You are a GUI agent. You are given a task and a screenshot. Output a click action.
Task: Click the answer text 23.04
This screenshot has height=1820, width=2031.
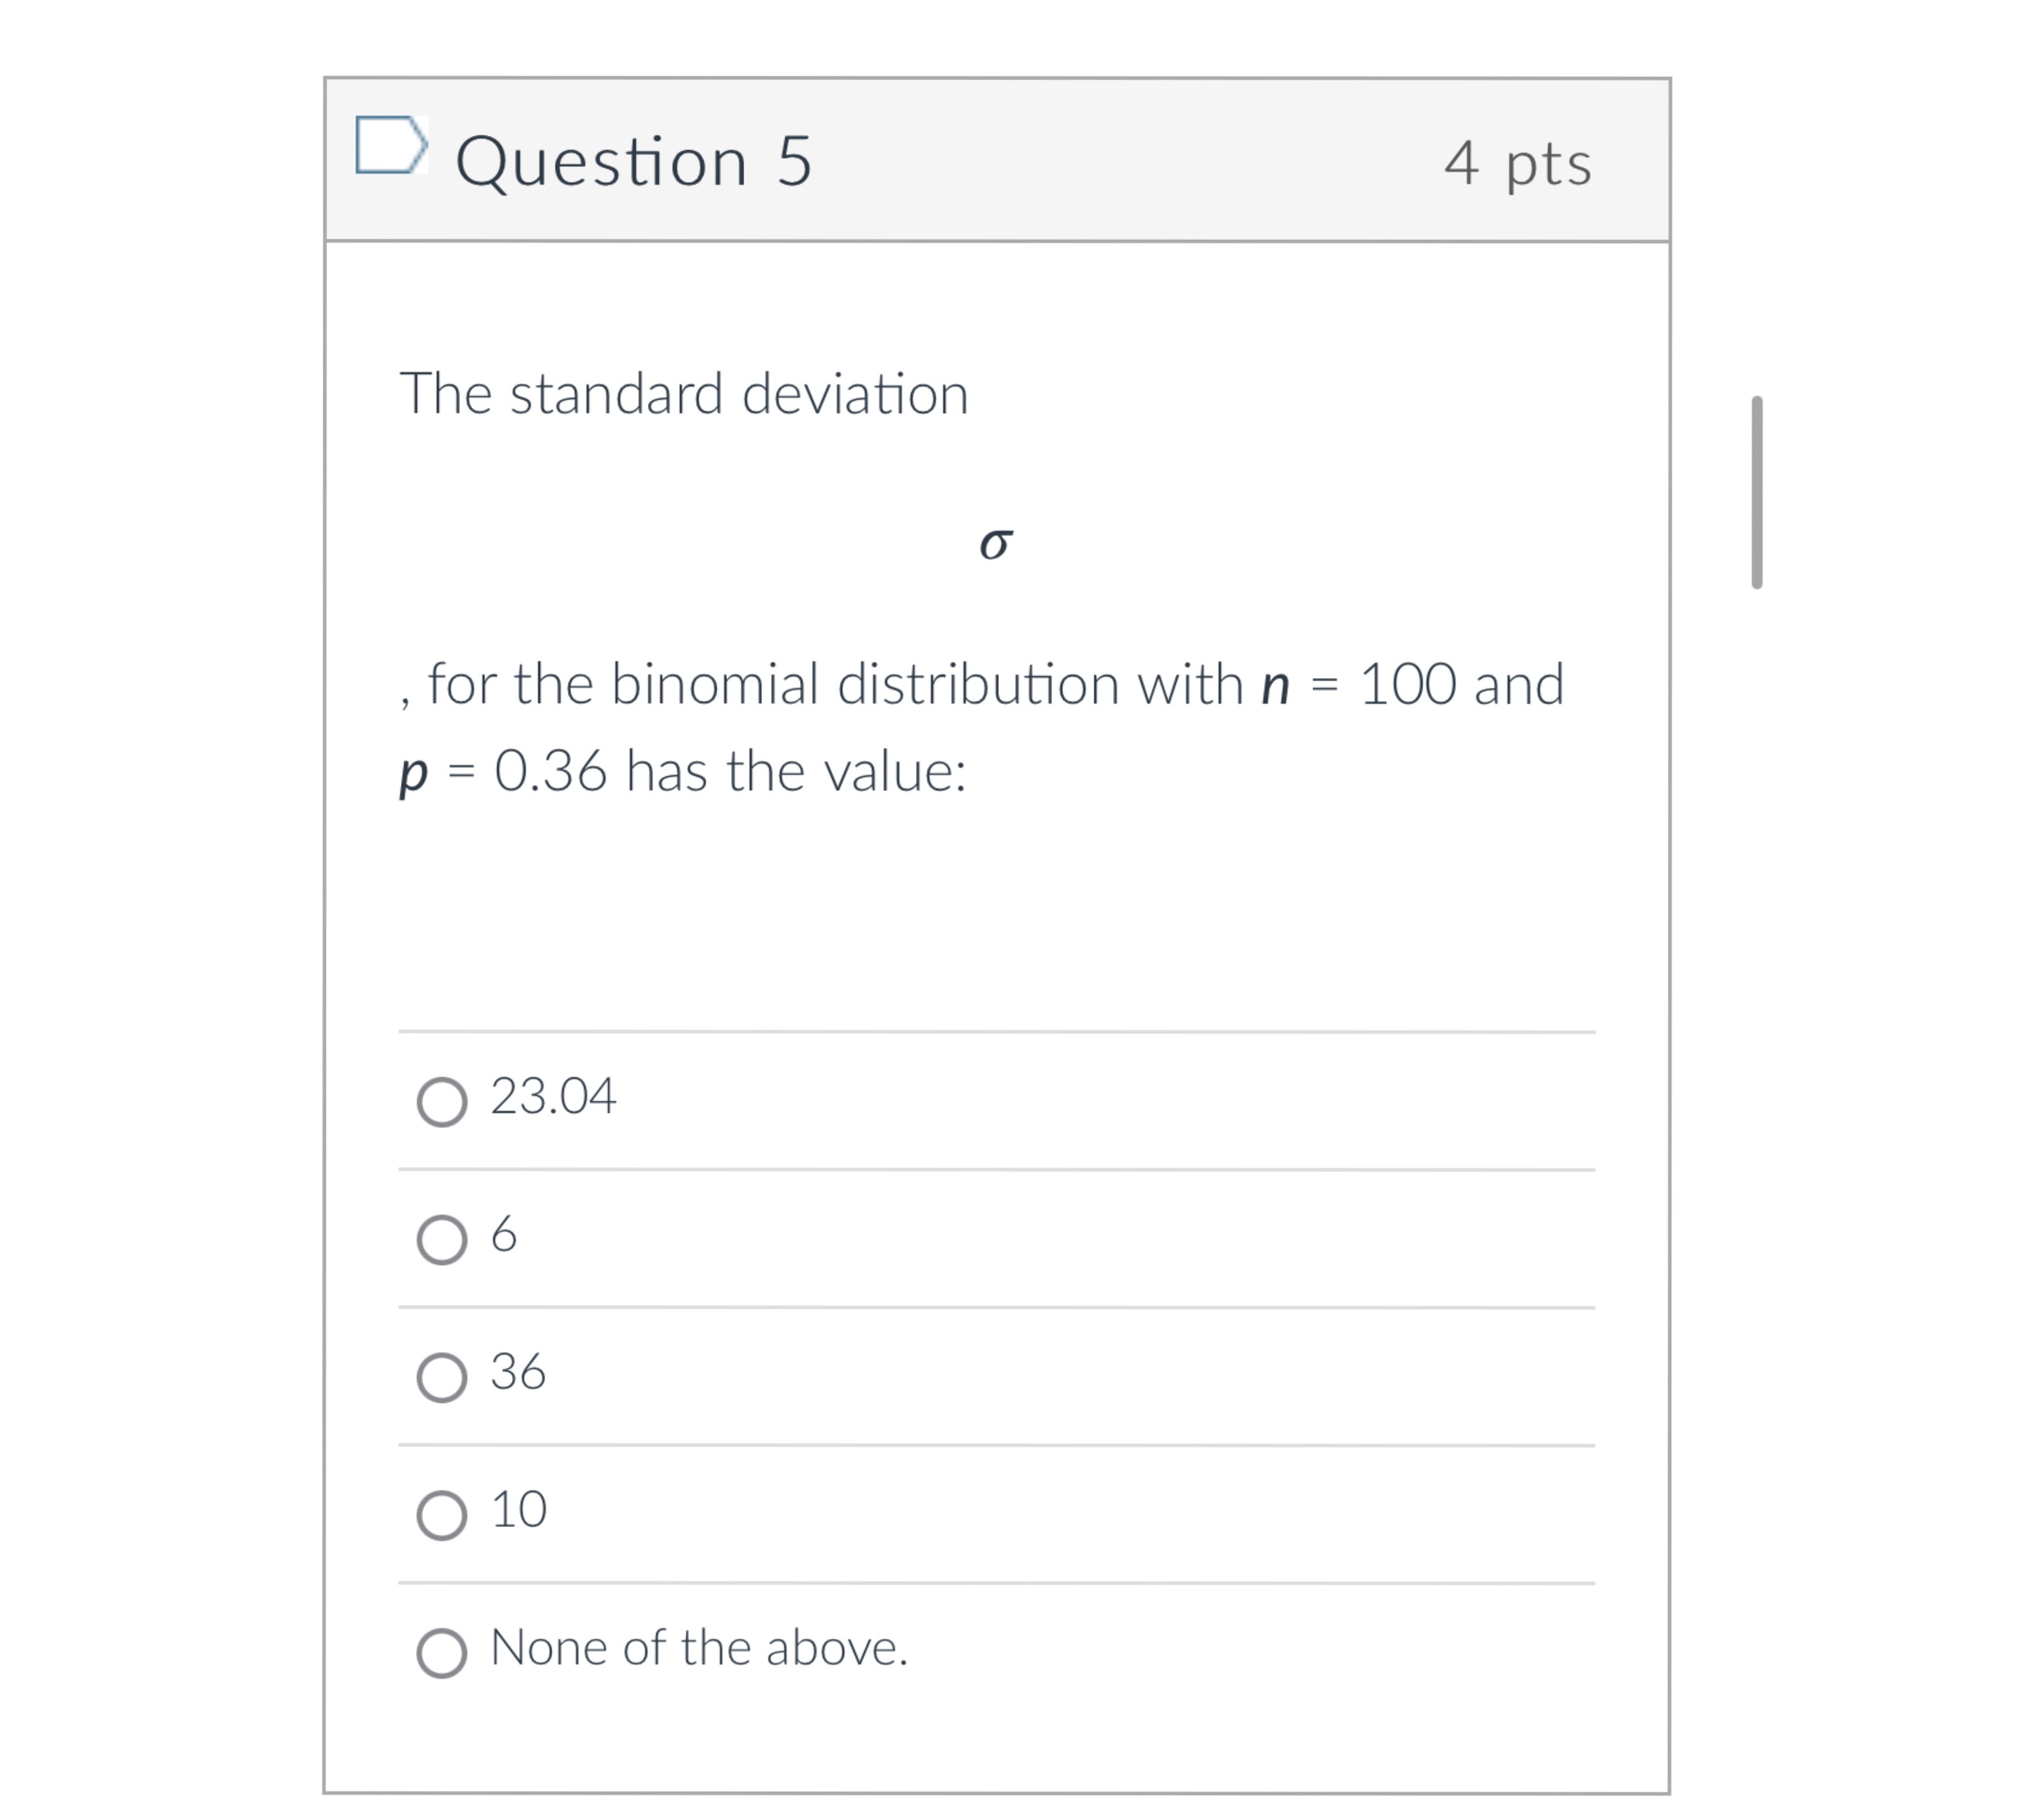point(553,1097)
